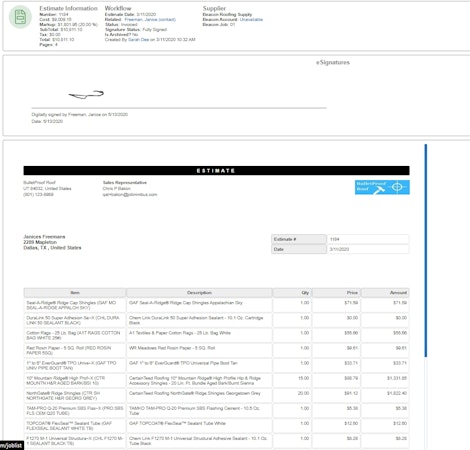
Task: Click the sales representative email address
Action: 130,195
